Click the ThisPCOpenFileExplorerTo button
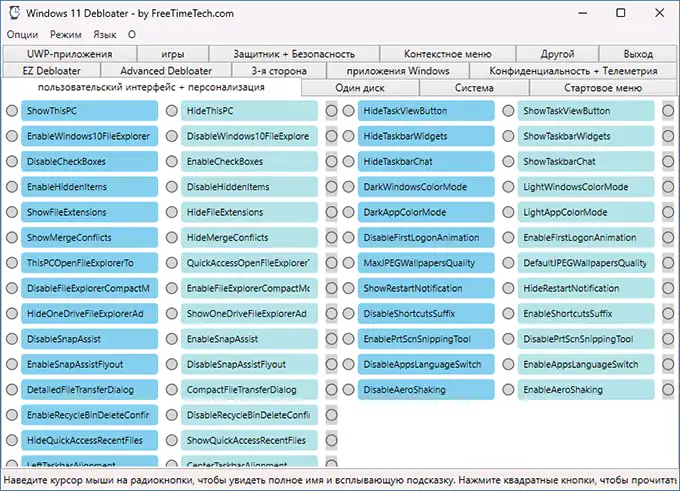680x491 pixels. point(89,263)
